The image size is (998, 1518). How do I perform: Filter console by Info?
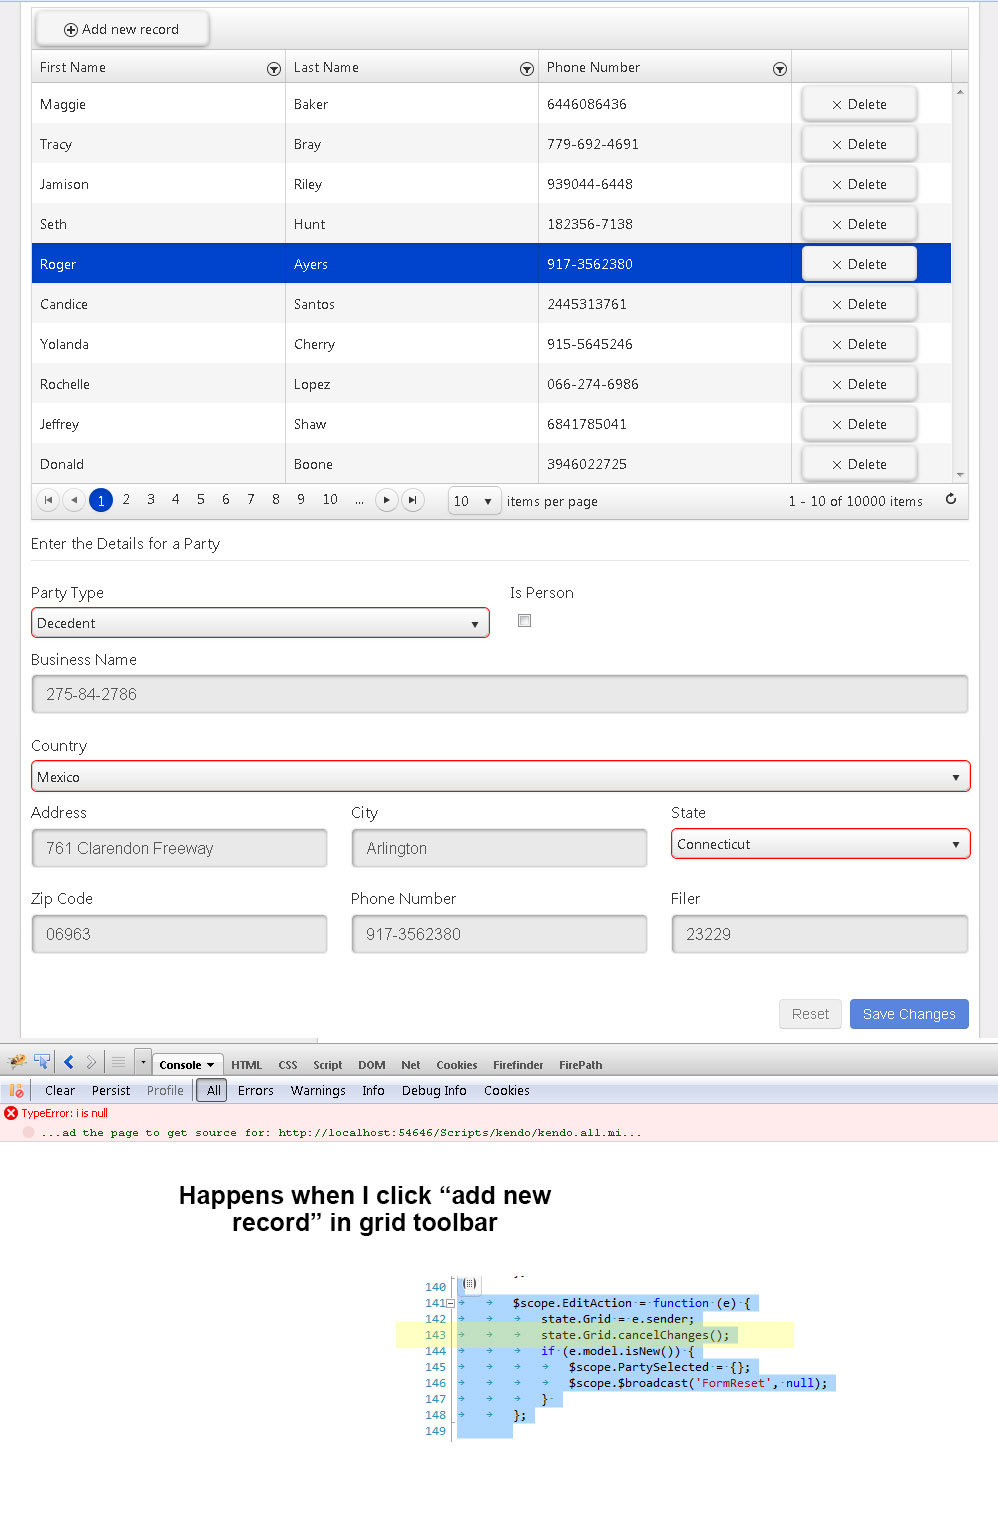[x=373, y=1091]
